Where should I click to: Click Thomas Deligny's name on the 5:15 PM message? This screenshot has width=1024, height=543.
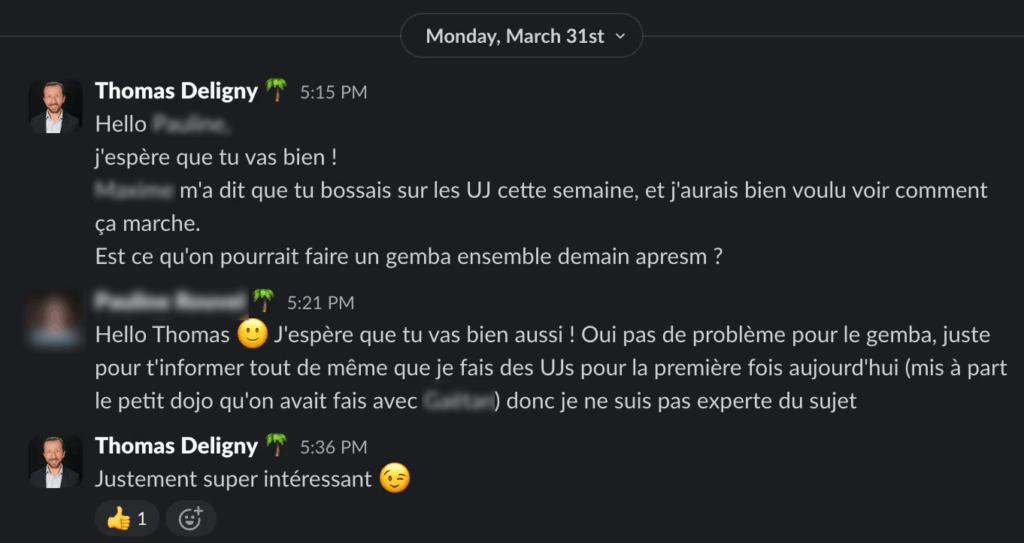point(176,91)
